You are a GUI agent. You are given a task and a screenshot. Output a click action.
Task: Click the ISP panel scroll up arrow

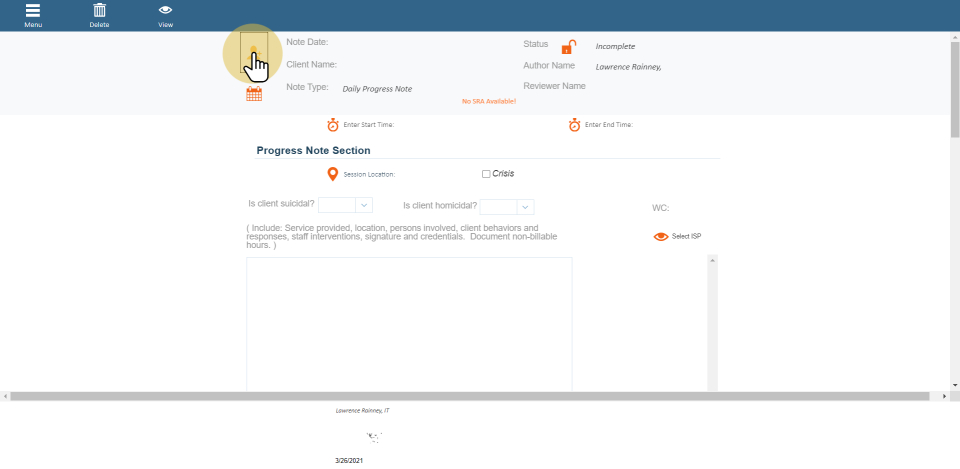tap(713, 260)
